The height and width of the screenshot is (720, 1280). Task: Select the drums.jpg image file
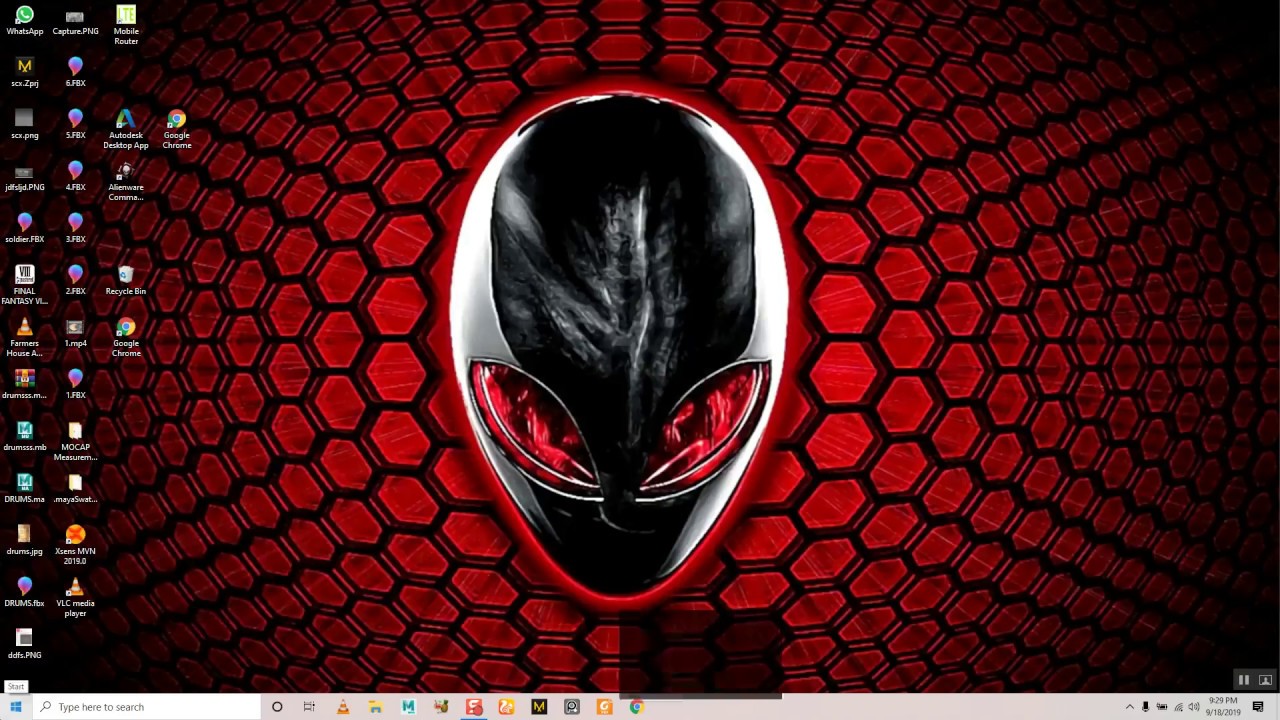tap(25, 541)
